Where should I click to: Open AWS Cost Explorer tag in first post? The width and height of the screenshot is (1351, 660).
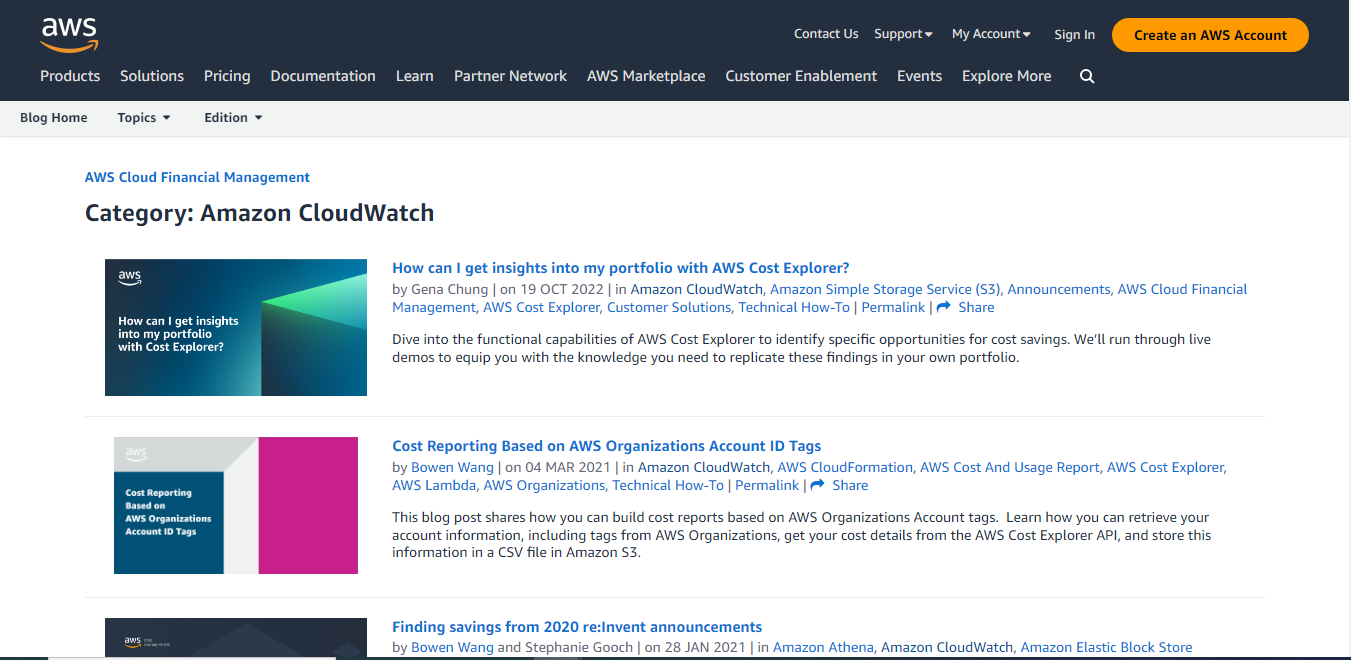[x=541, y=307]
